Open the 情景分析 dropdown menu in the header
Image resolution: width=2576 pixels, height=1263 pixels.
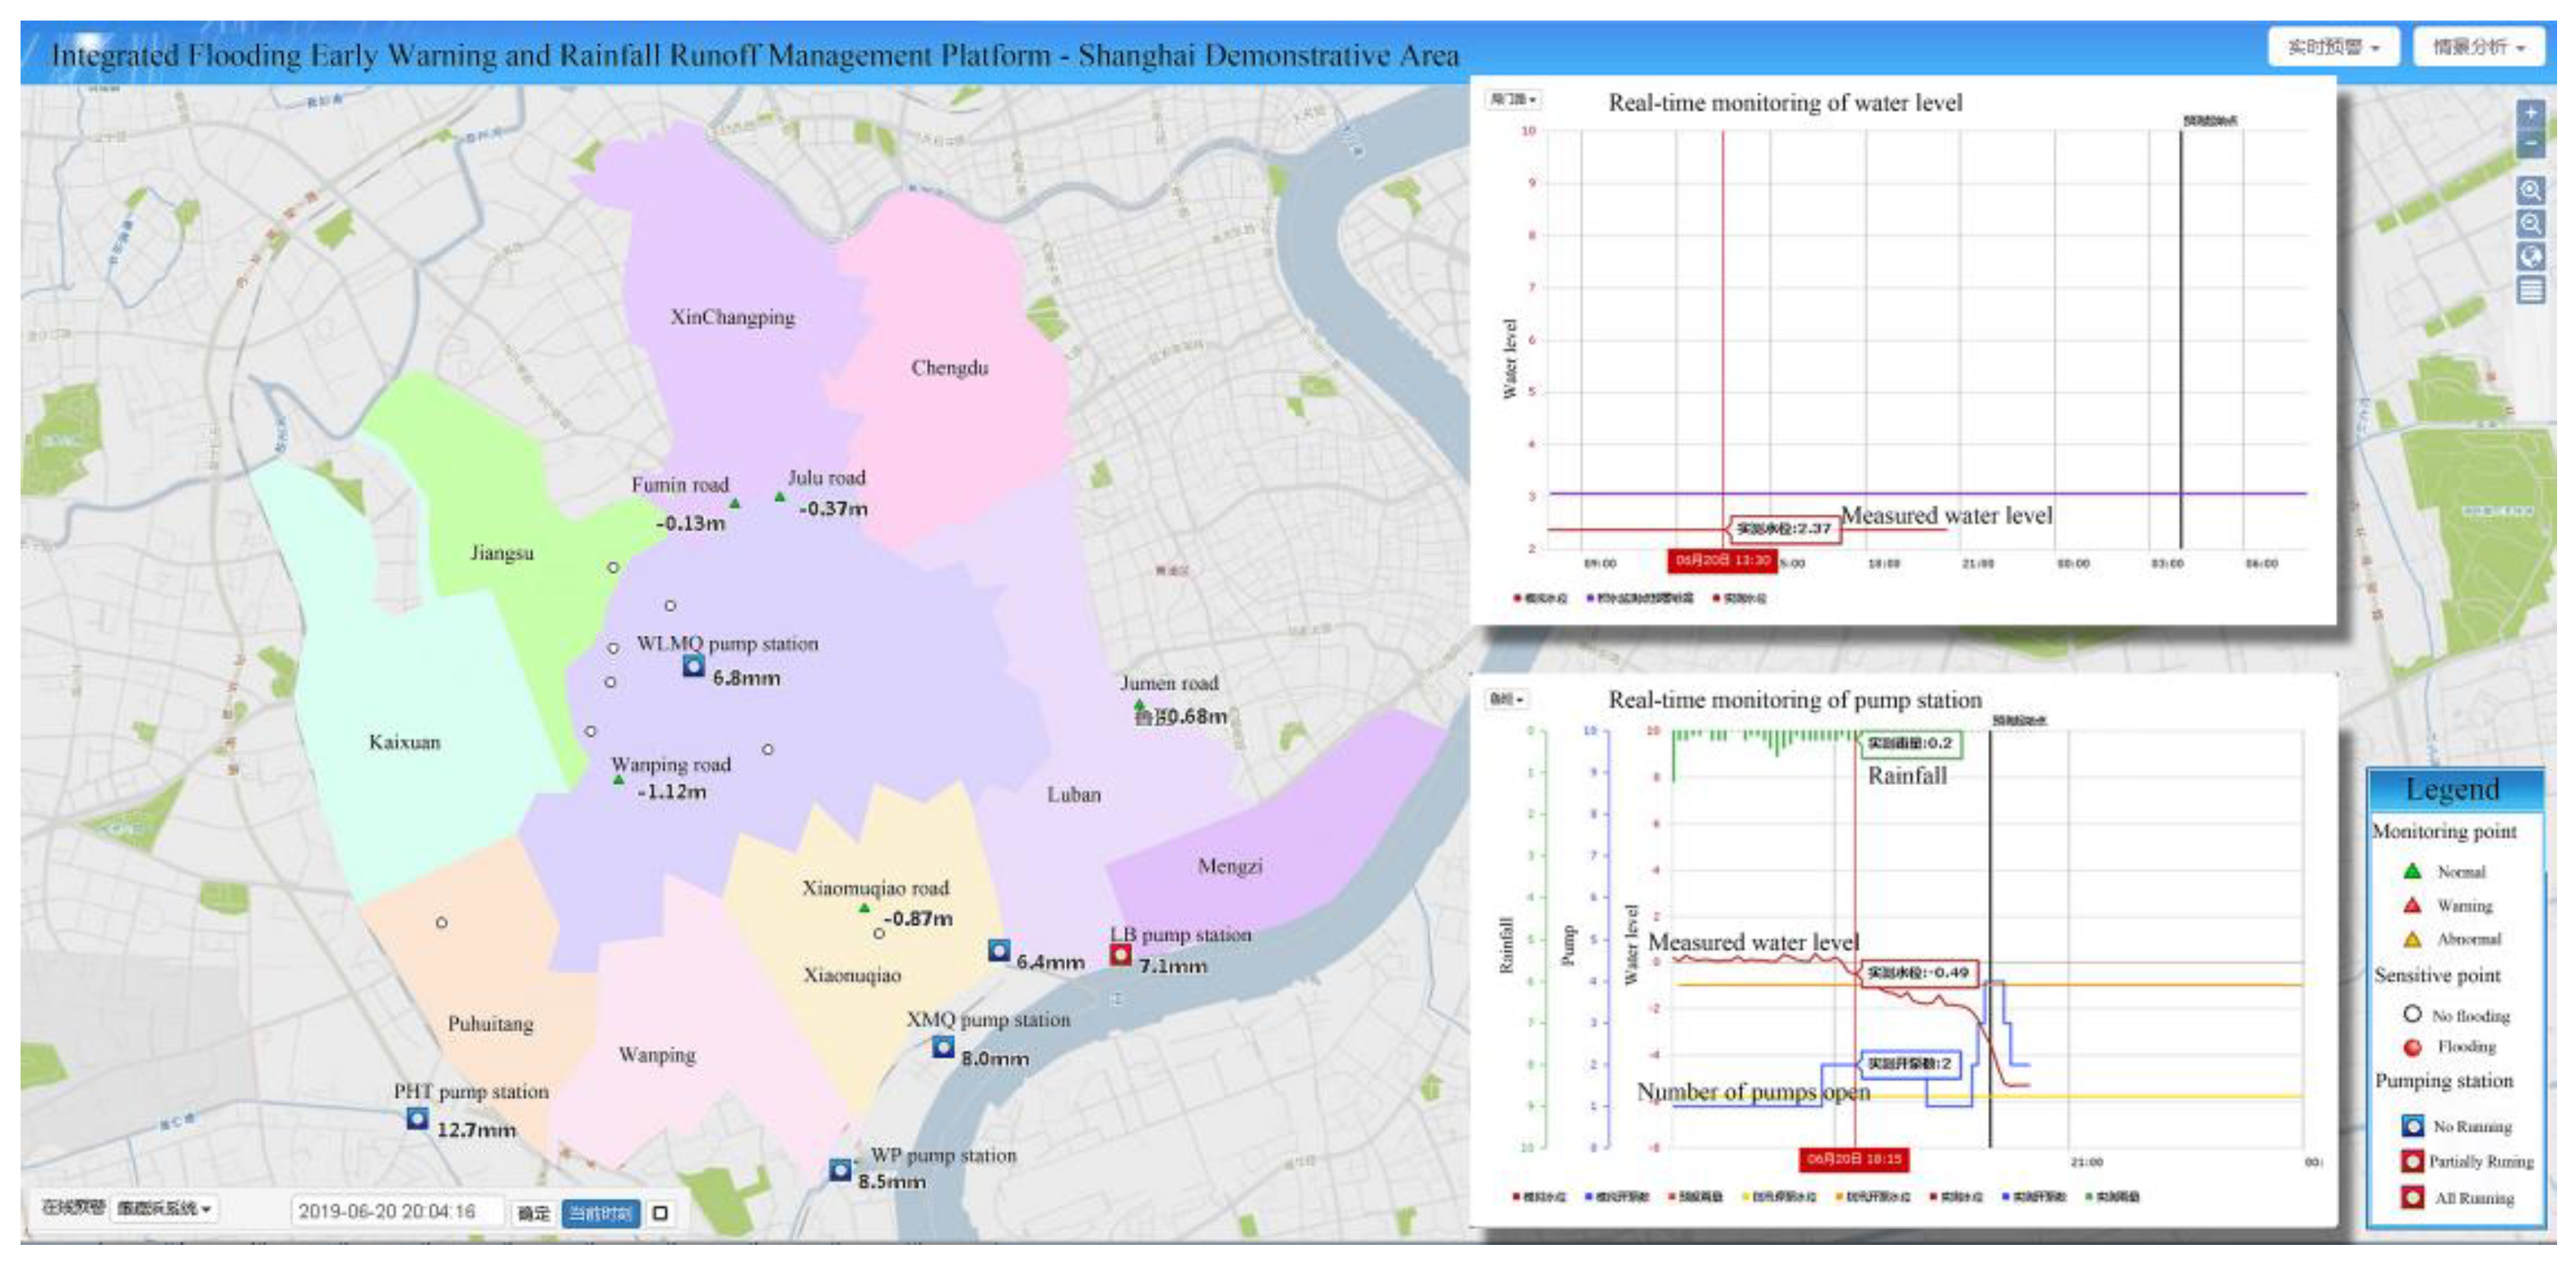tap(2478, 47)
